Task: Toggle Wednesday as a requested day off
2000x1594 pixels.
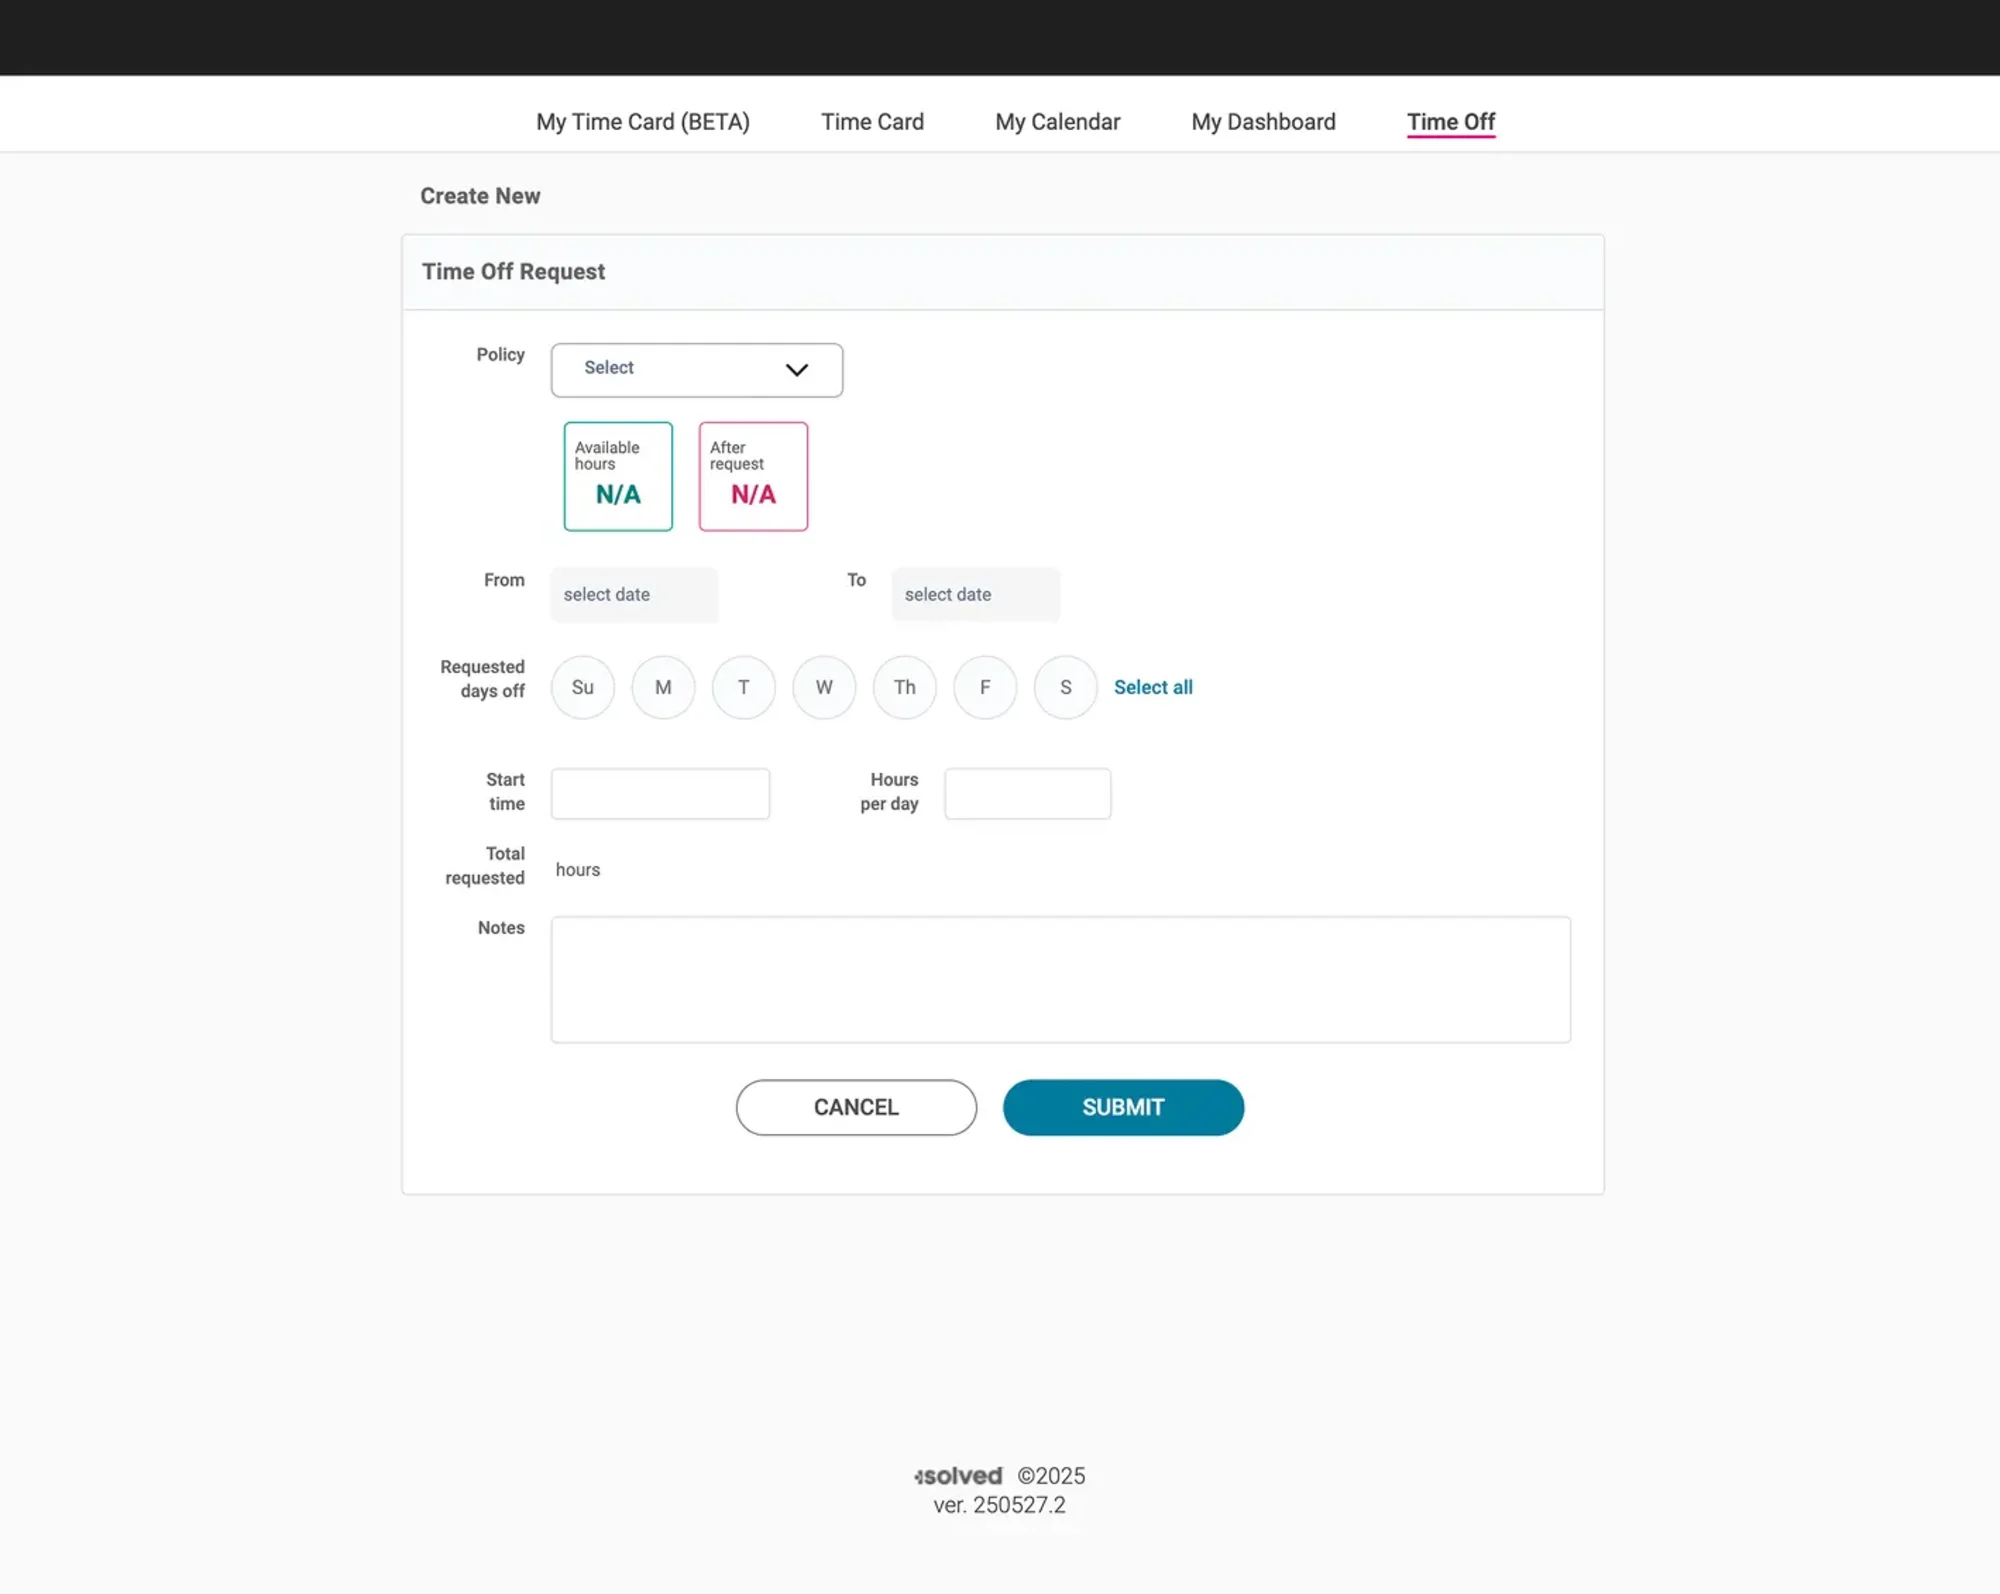Action: pos(823,687)
